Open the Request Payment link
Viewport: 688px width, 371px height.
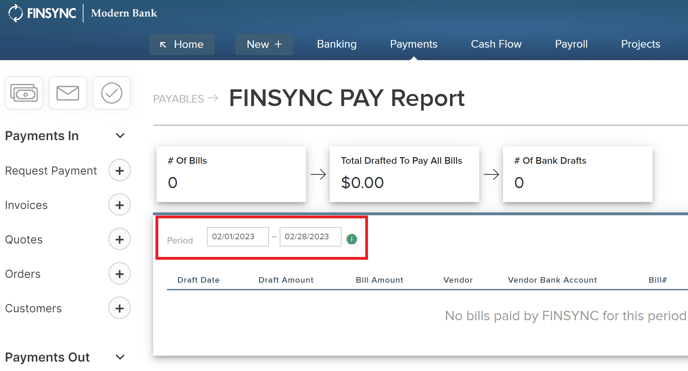51,171
